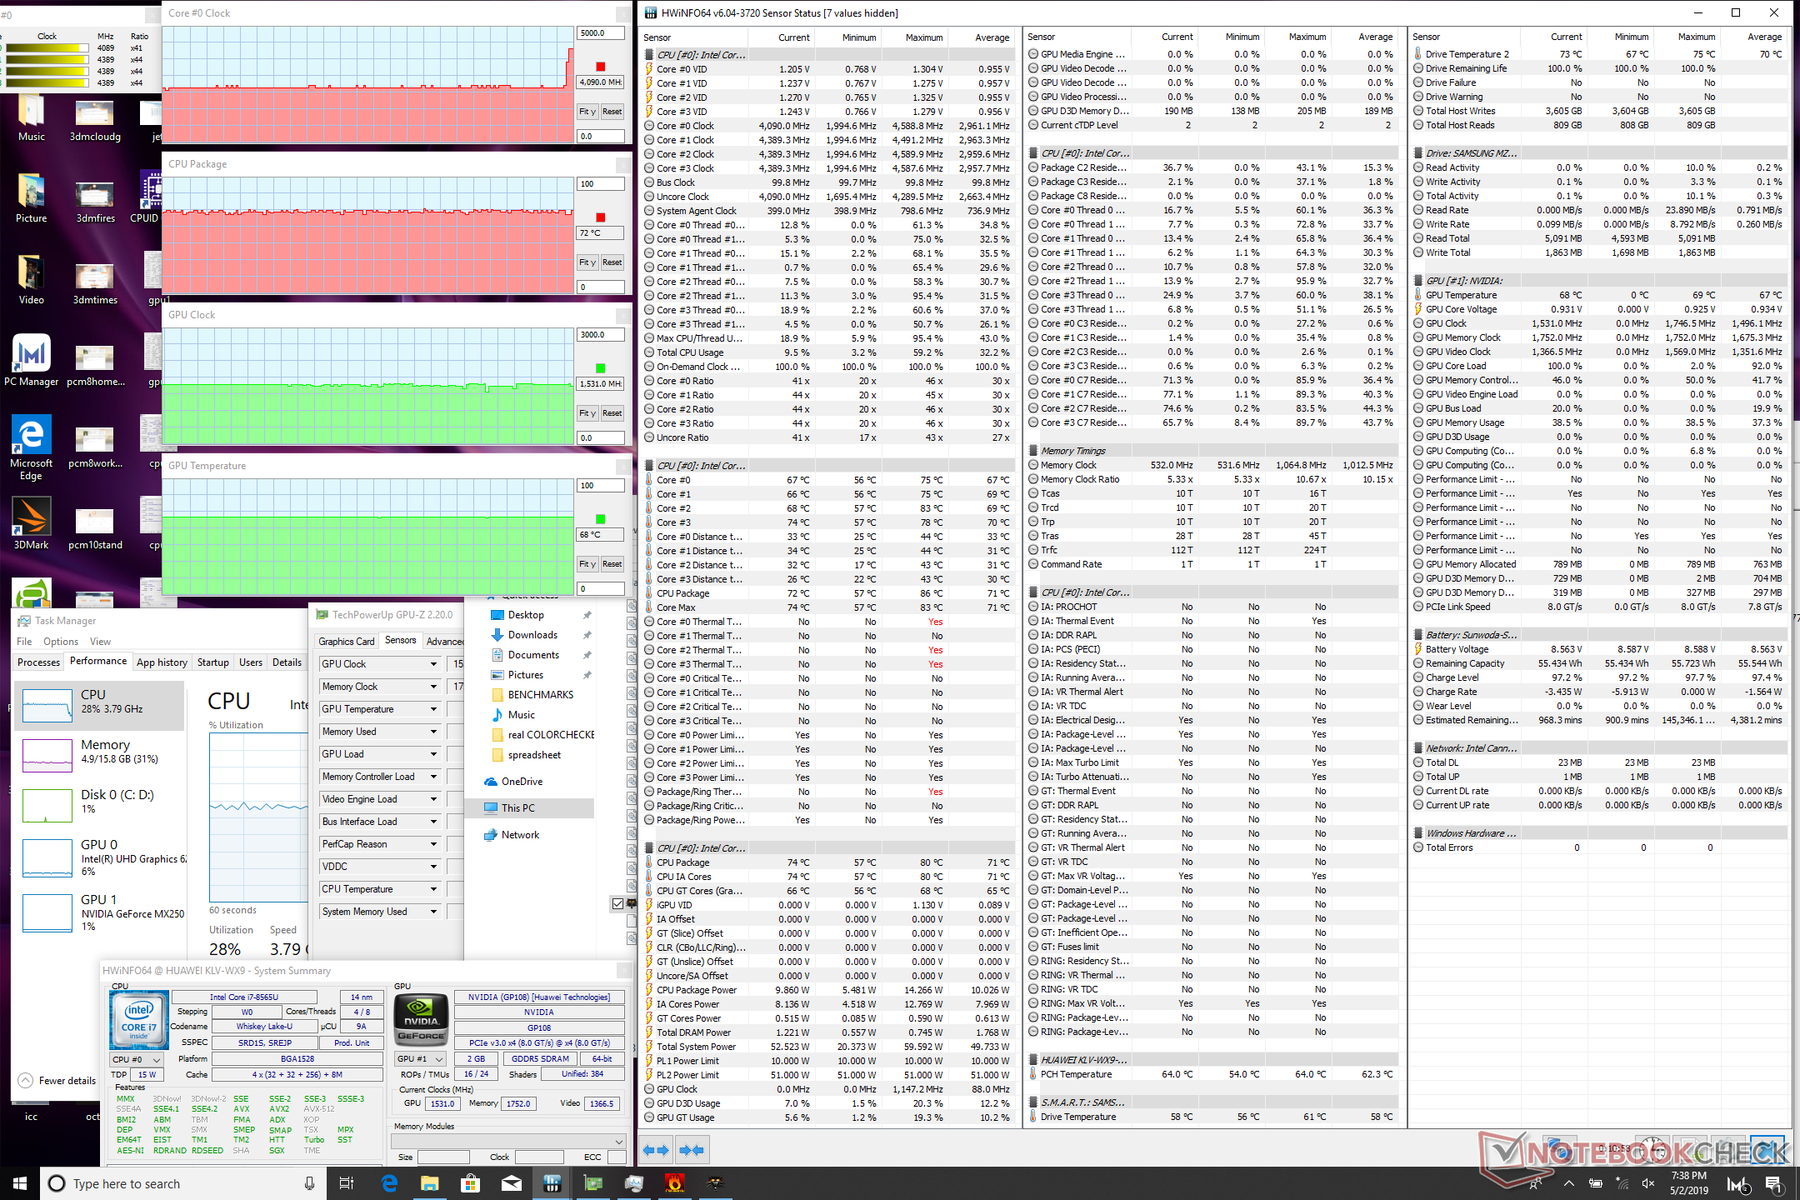Switch to the FurMark taskbar icon
Image resolution: width=1800 pixels, height=1200 pixels.
(675, 1183)
